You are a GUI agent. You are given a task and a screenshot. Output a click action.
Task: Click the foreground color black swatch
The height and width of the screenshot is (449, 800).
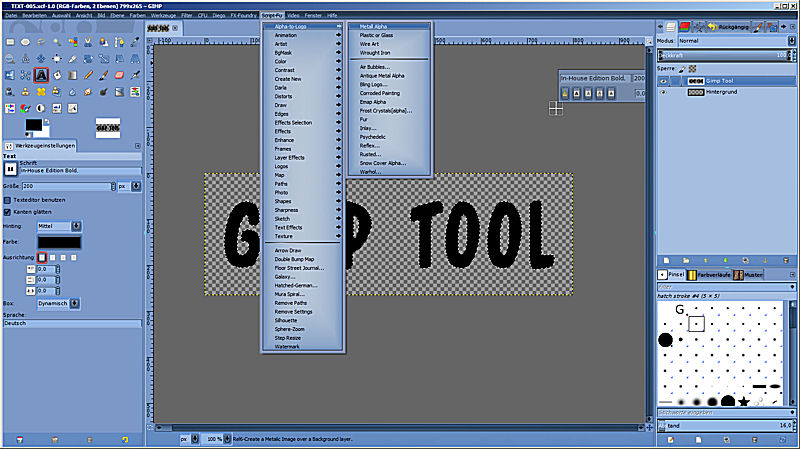click(x=33, y=124)
